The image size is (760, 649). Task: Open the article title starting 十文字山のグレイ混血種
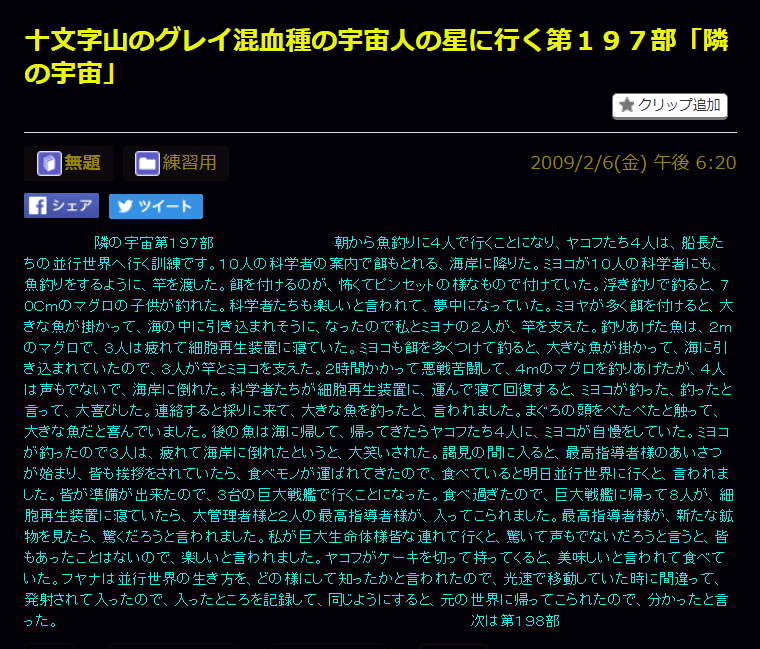tap(380, 41)
